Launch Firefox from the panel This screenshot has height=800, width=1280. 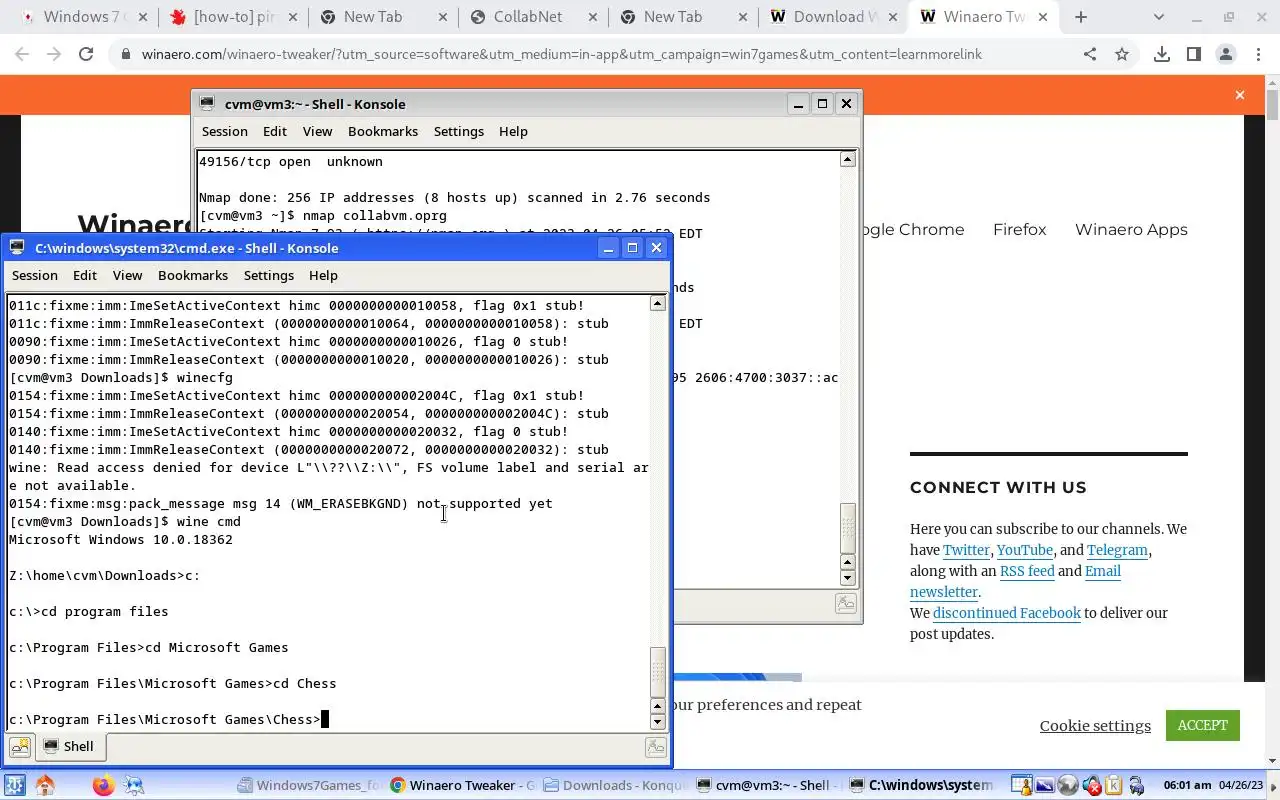[103, 785]
